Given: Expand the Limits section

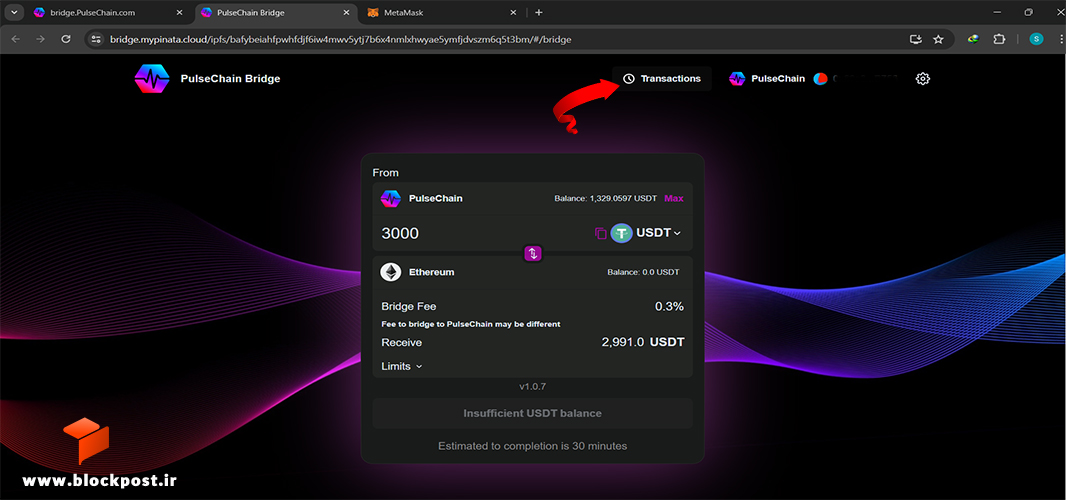Looking at the screenshot, I should [x=402, y=366].
